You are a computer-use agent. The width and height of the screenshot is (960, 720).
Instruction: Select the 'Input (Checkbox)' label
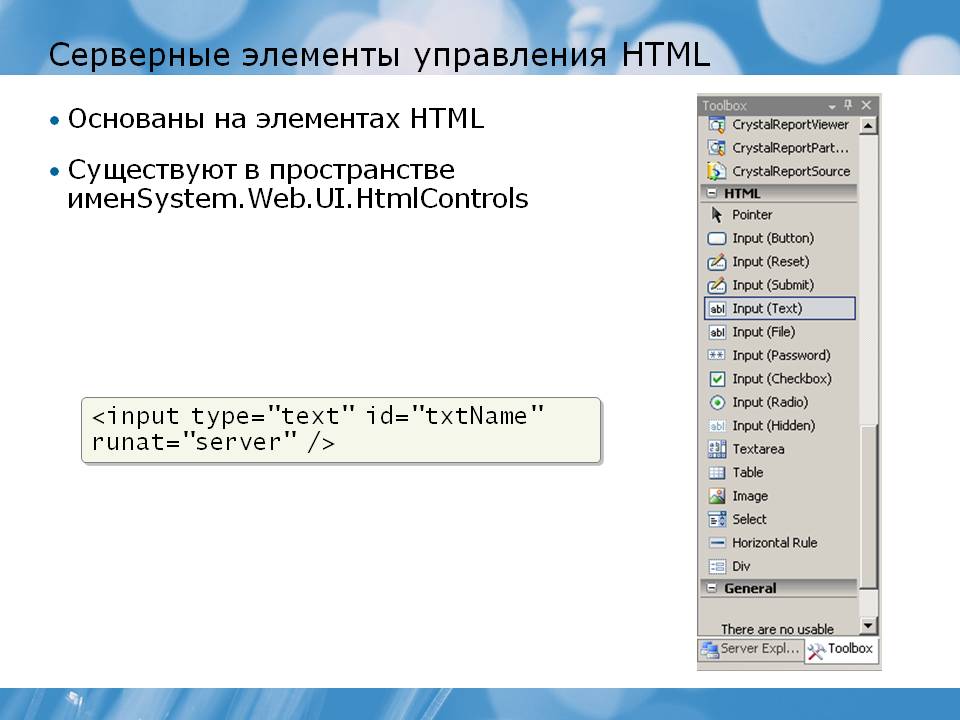click(782, 379)
